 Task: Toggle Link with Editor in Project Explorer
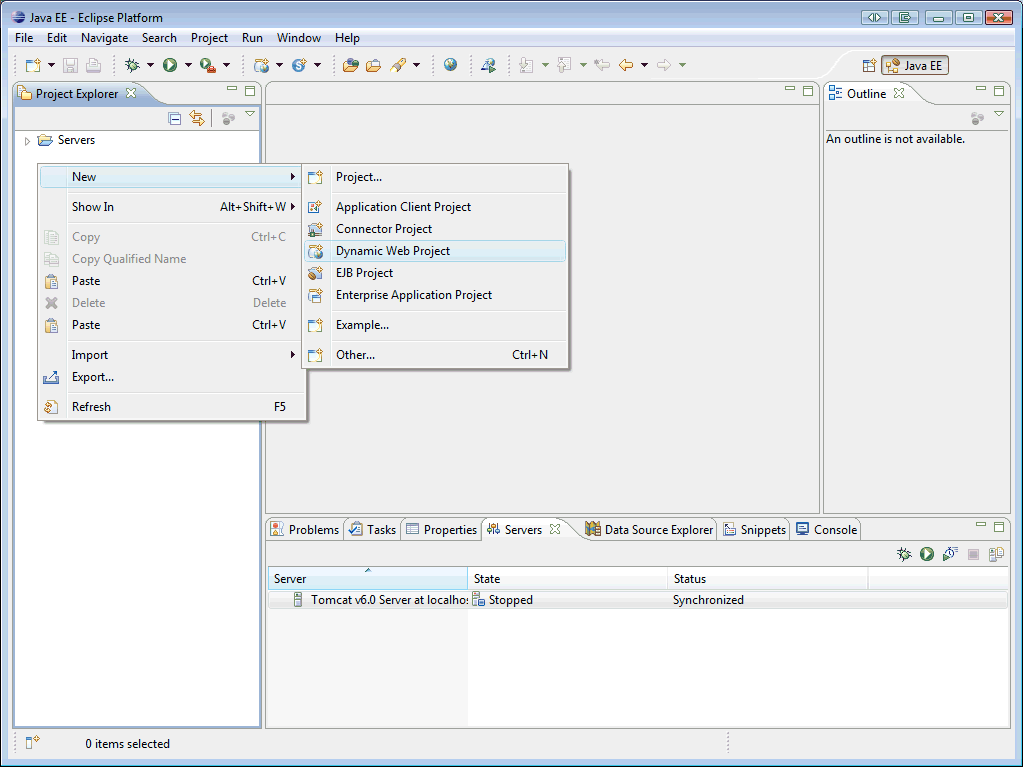197,117
